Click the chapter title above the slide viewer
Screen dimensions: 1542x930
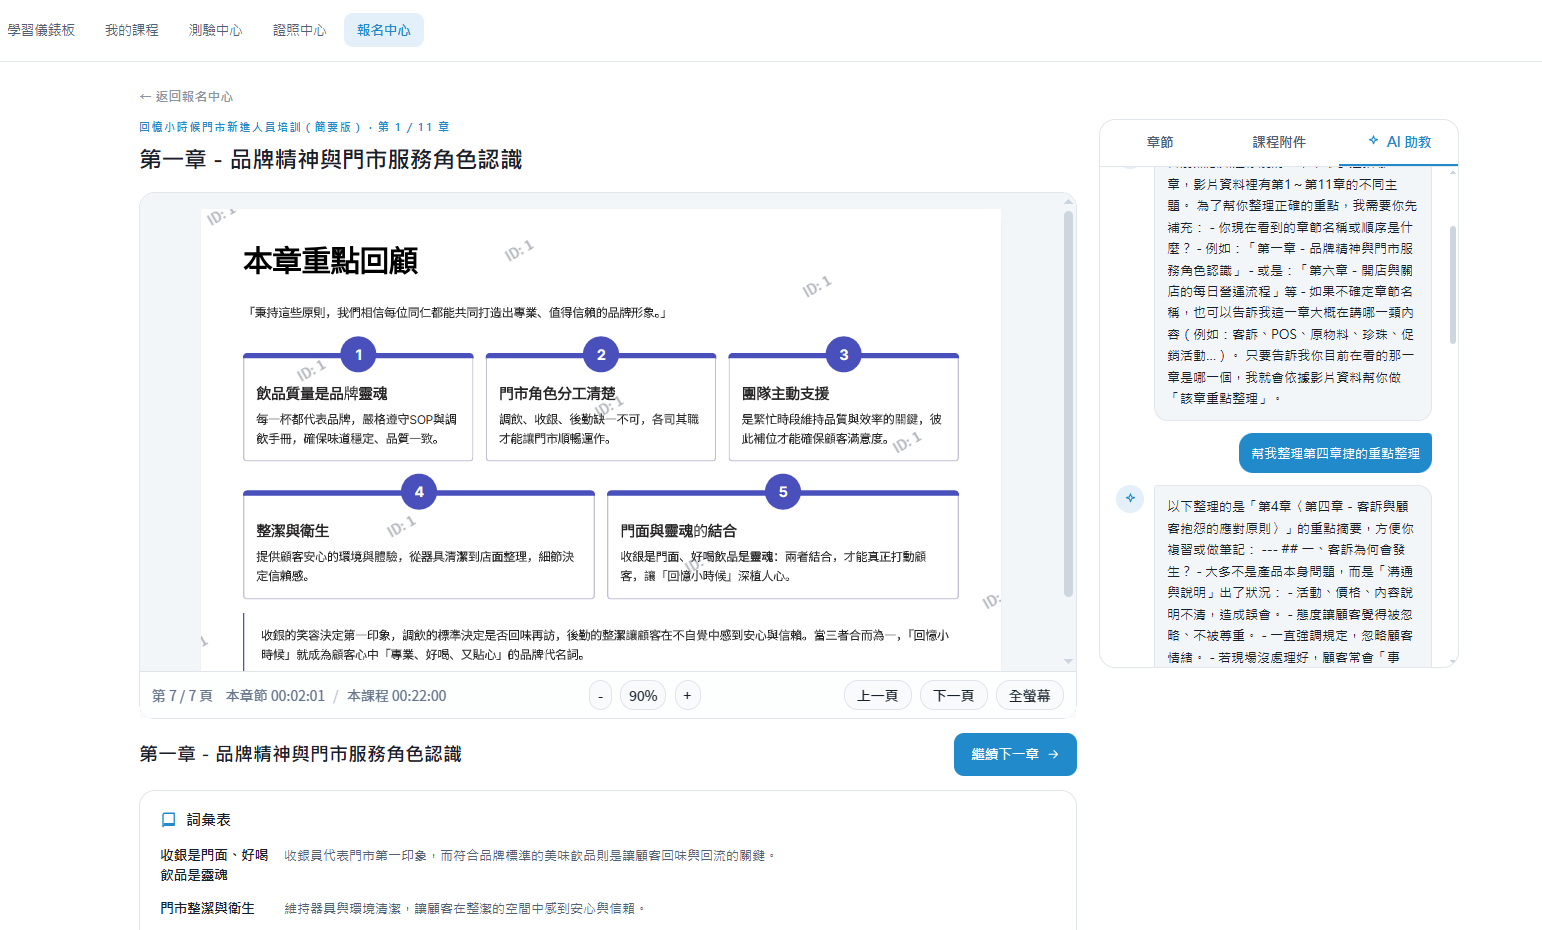click(331, 160)
